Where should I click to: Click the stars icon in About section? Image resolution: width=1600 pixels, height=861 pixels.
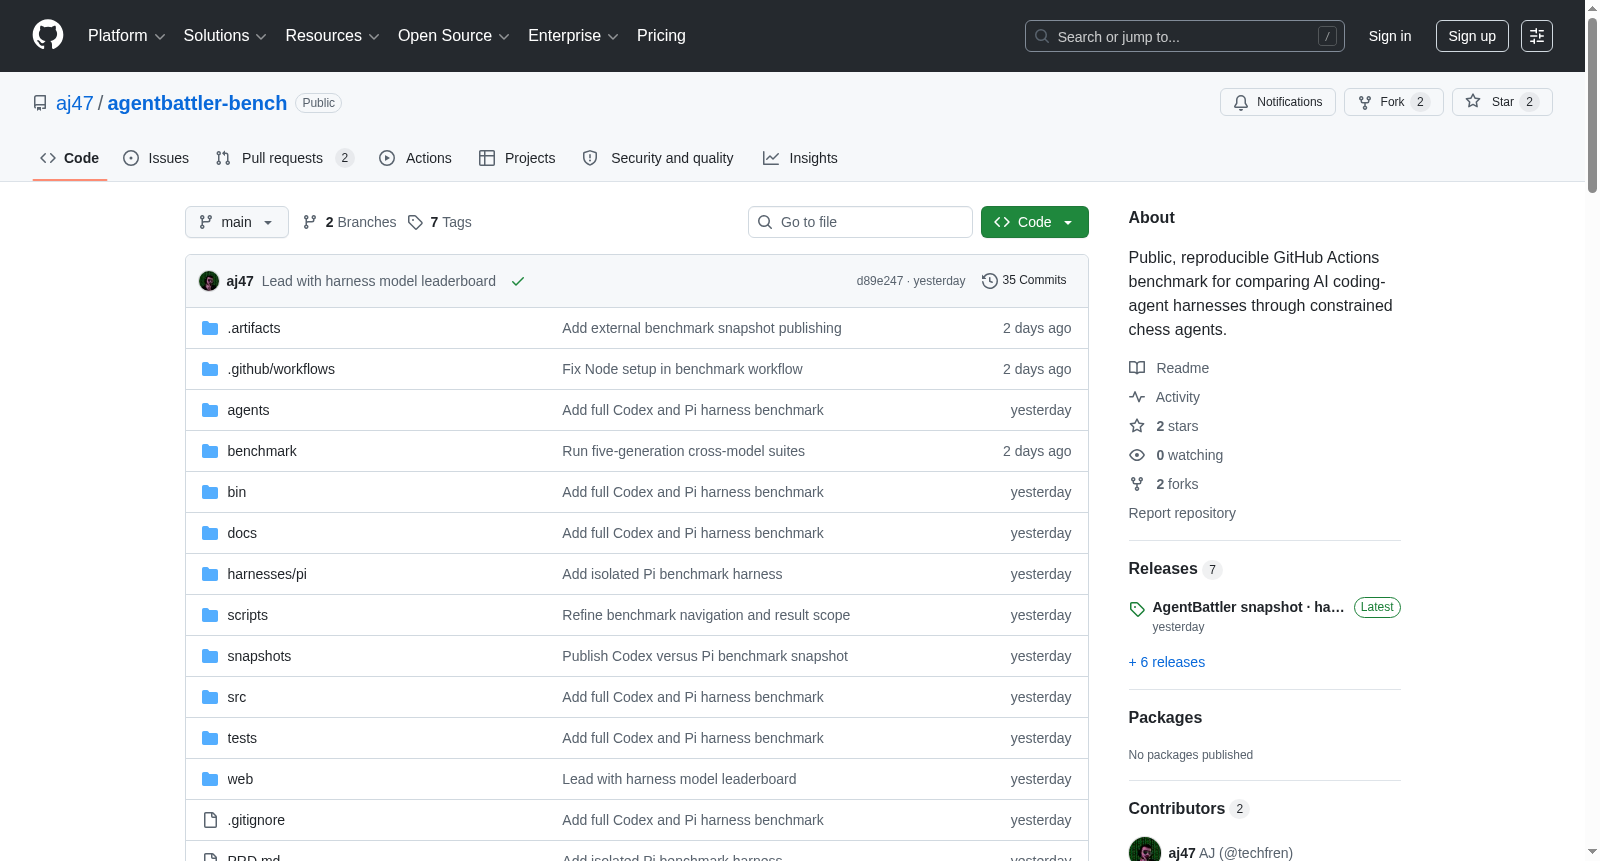tap(1137, 426)
